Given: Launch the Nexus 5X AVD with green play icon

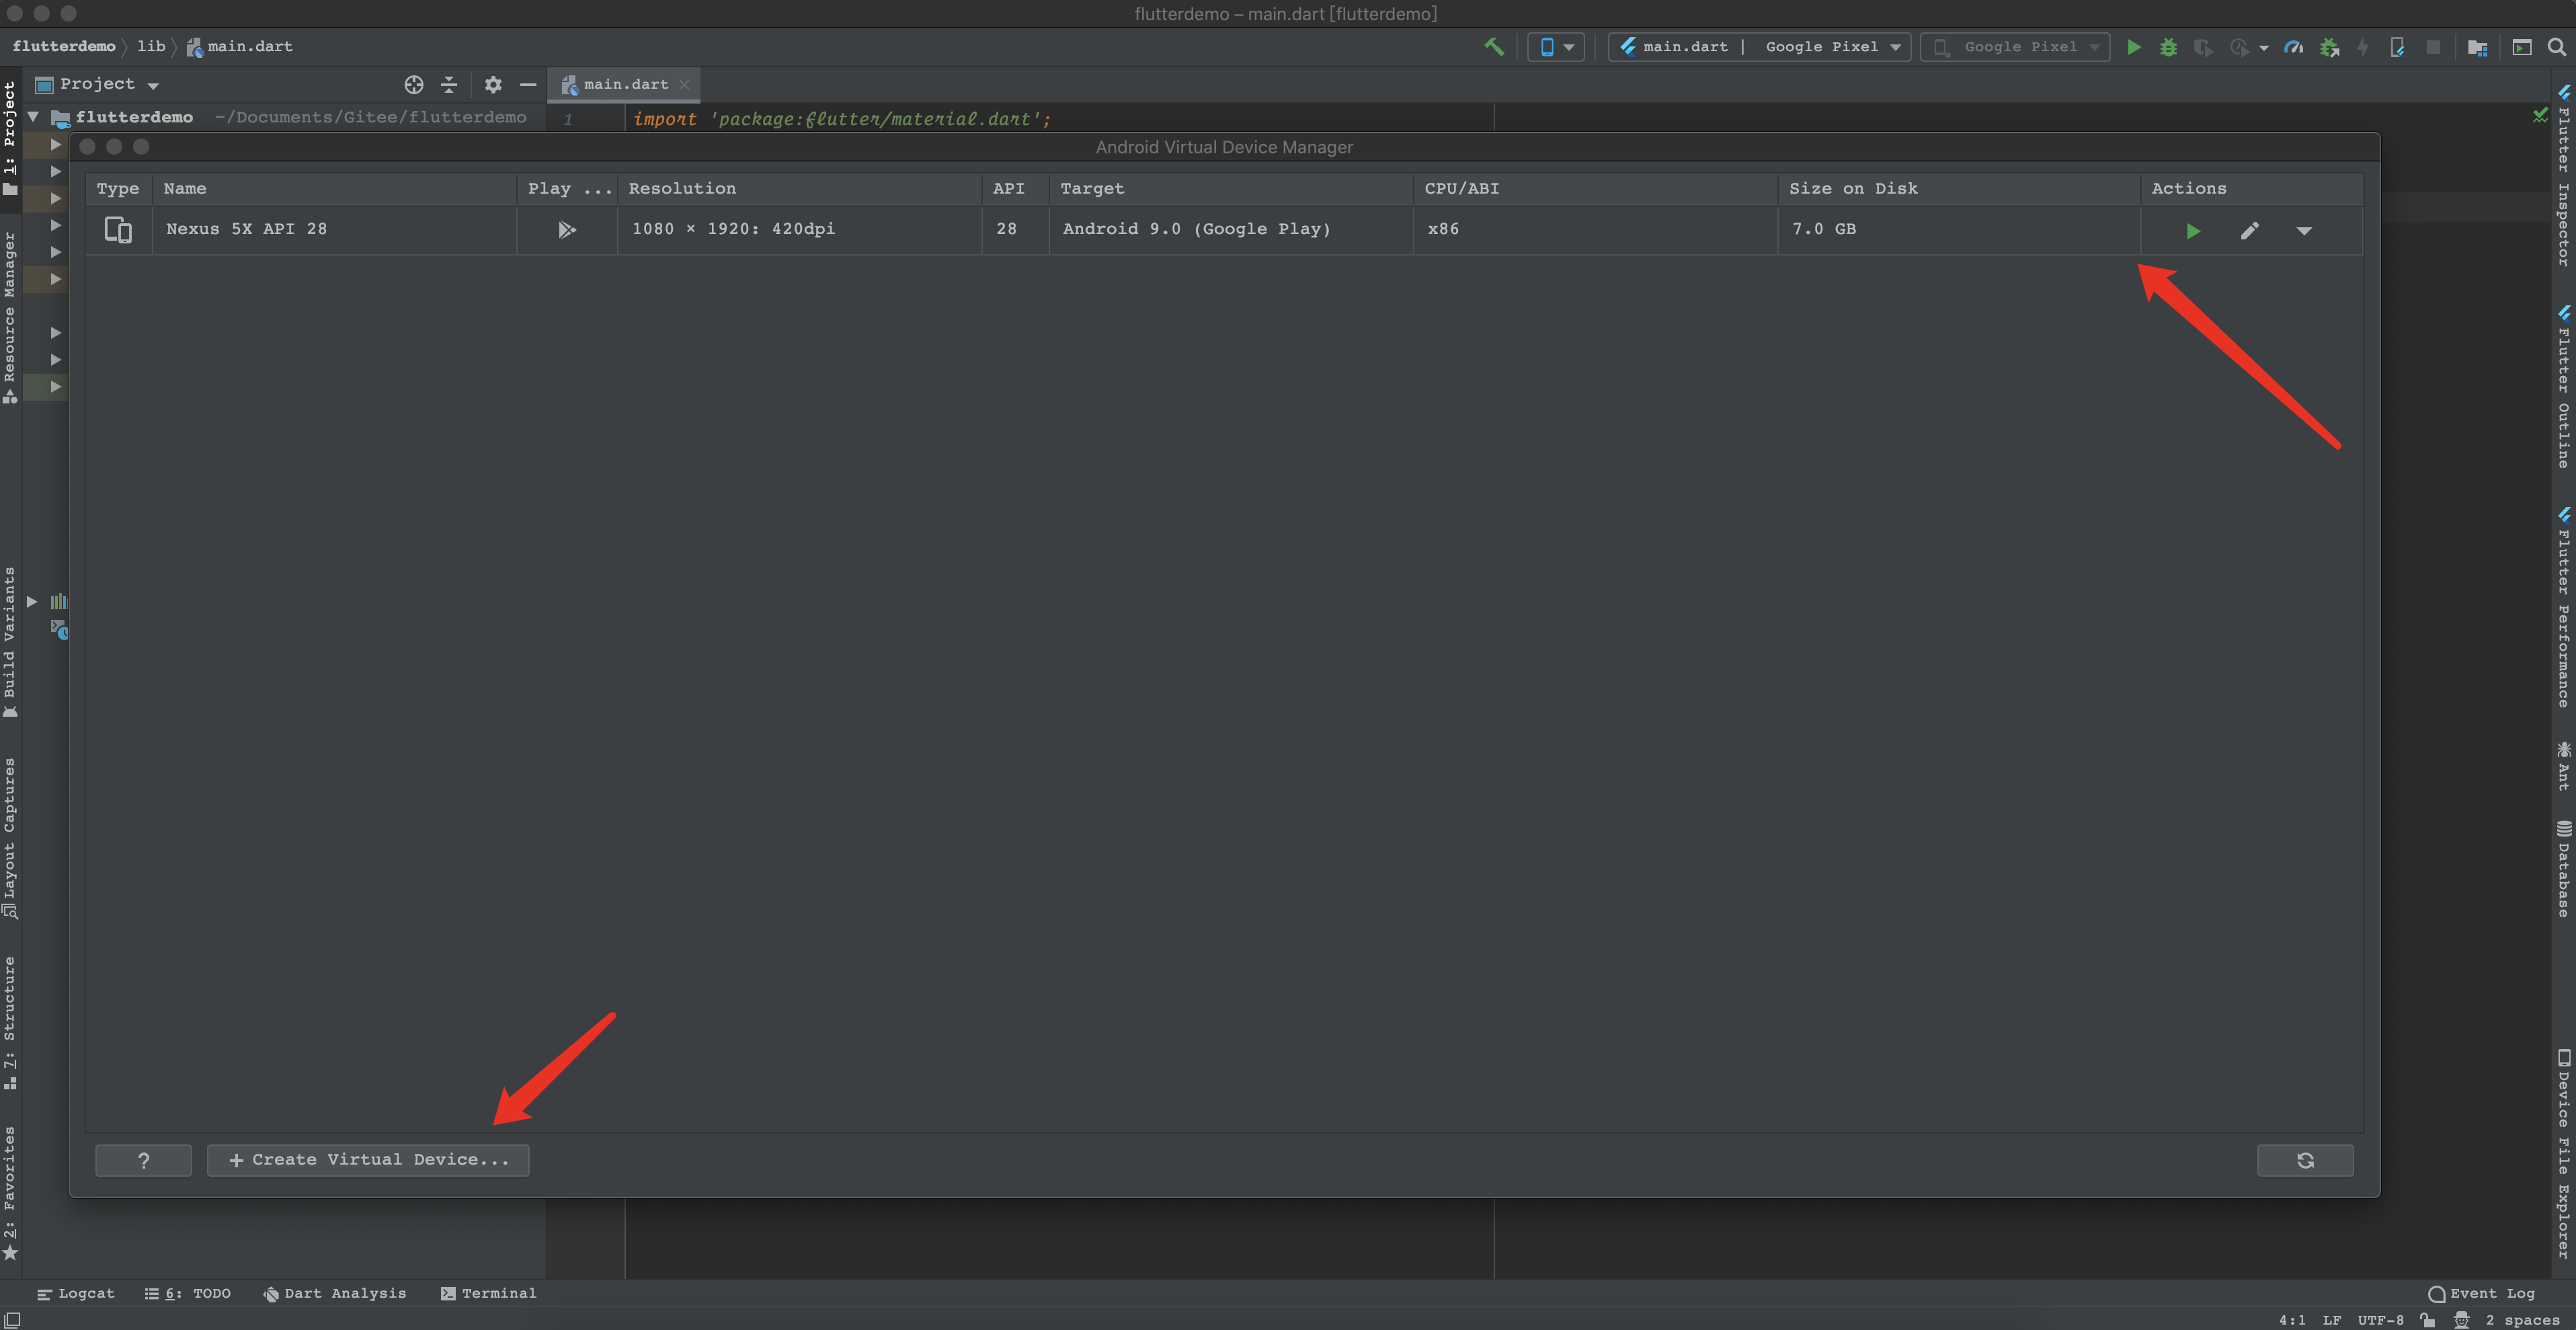Looking at the screenshot, I should [2192, 231].
